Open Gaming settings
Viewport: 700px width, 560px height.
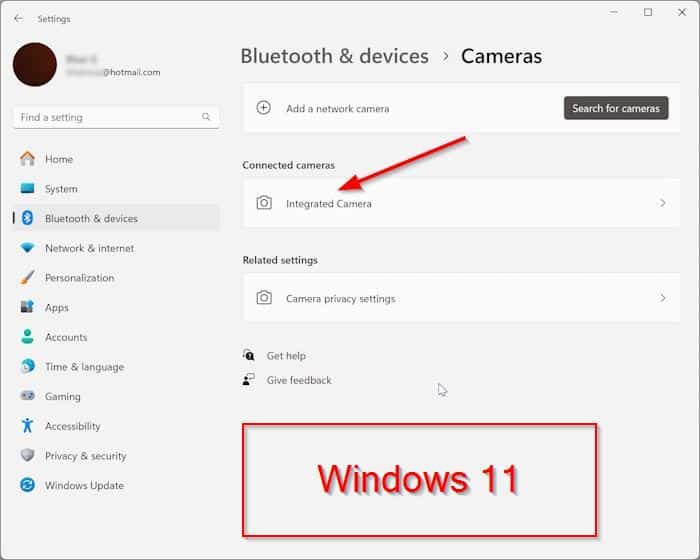[x=117, y=396]
